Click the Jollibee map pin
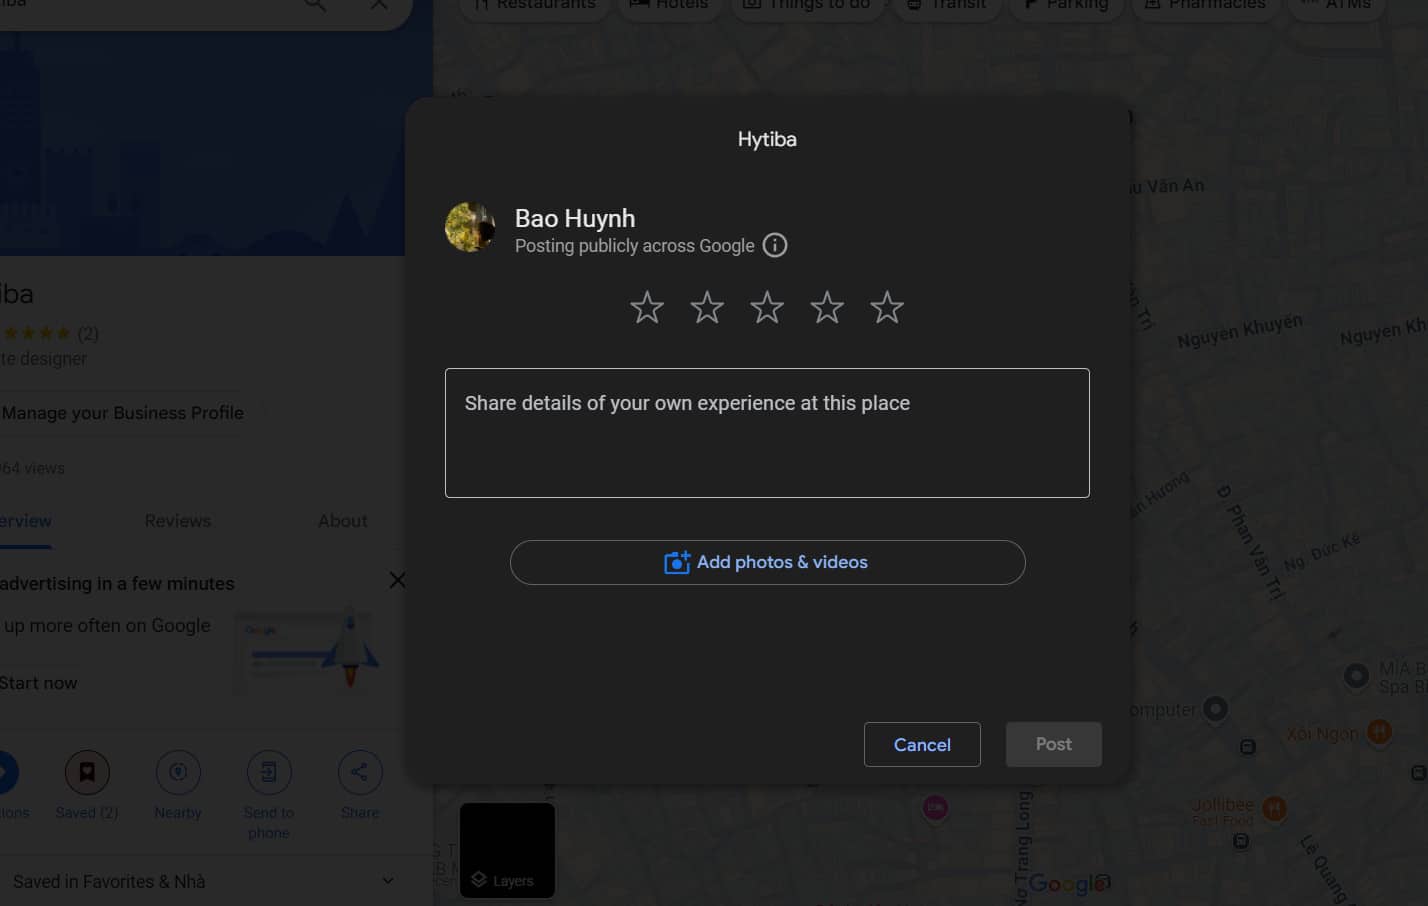This screenshot has height=906, width=1428. click(1274, 808)
